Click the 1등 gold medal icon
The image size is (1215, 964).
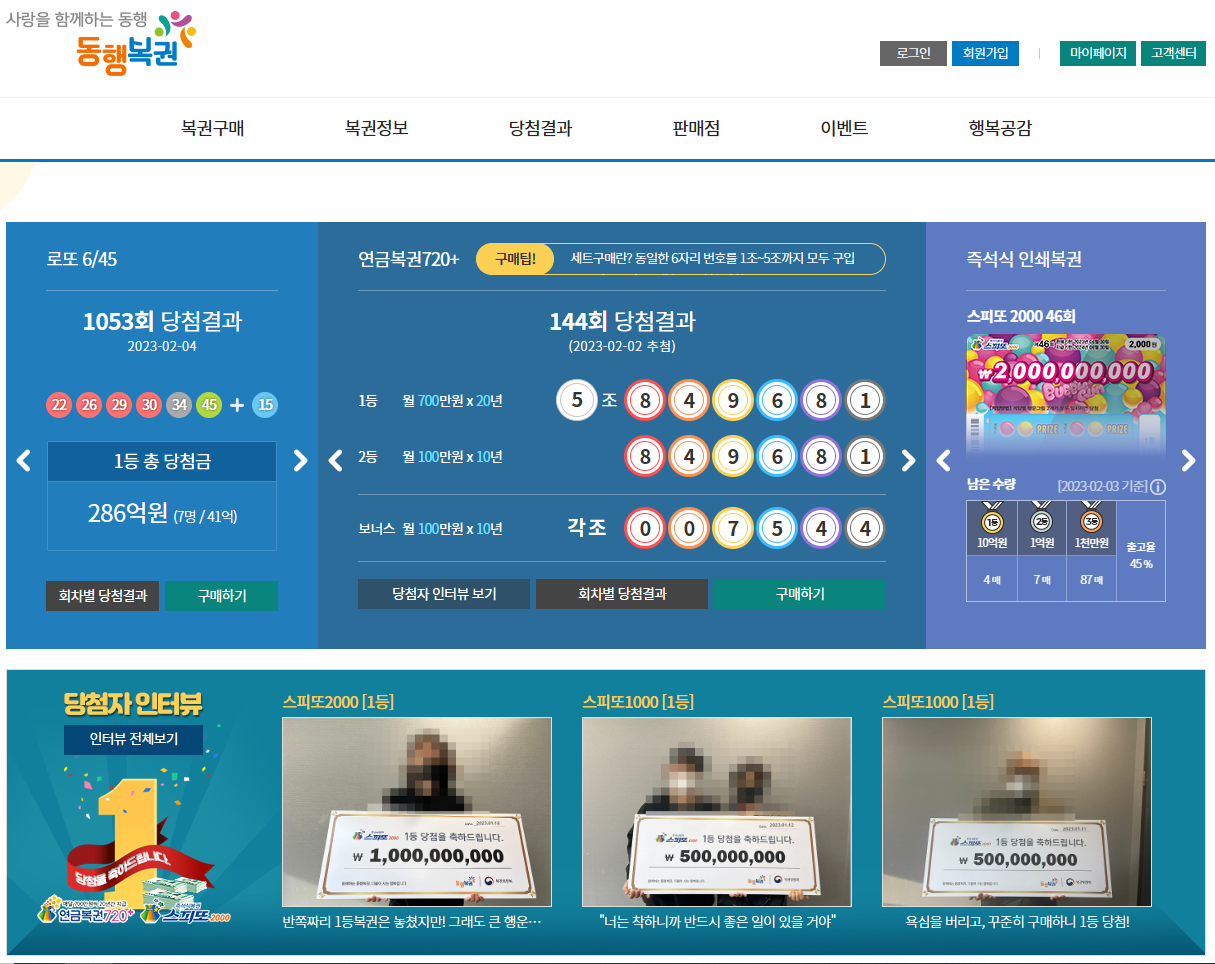pyautogui.click(x=991, y=518)
